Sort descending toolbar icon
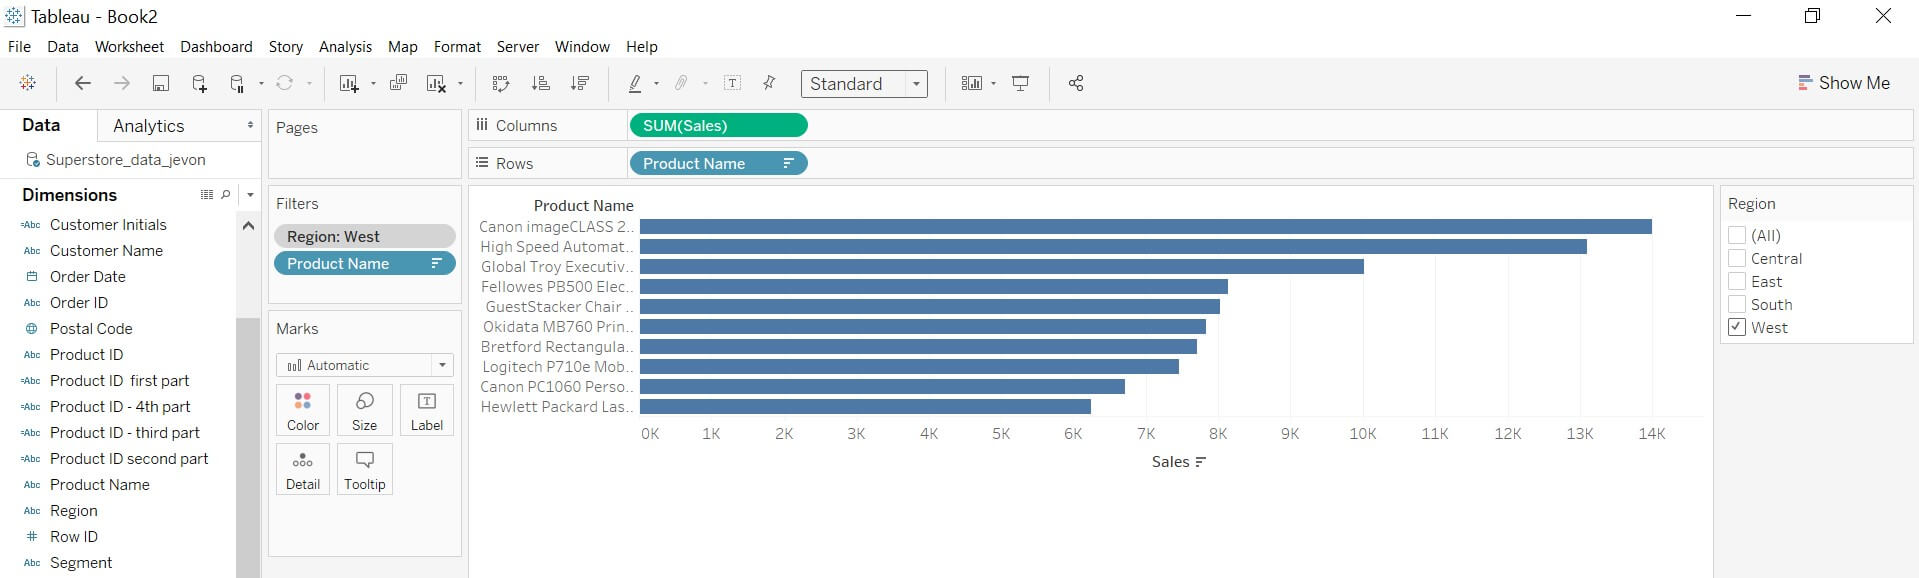 pyautogui.click(x=579, y=83)
